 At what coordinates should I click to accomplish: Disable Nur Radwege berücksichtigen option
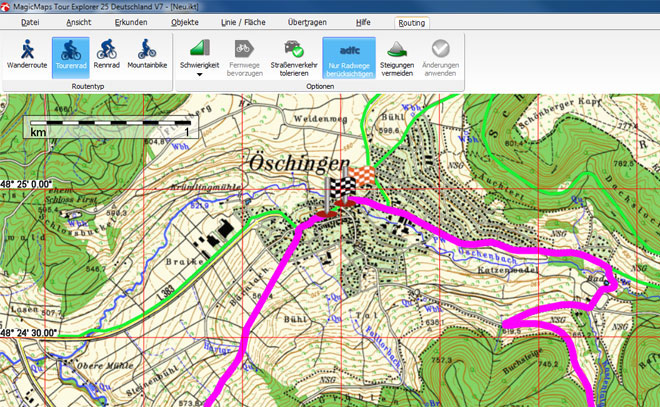pos(349,57)
